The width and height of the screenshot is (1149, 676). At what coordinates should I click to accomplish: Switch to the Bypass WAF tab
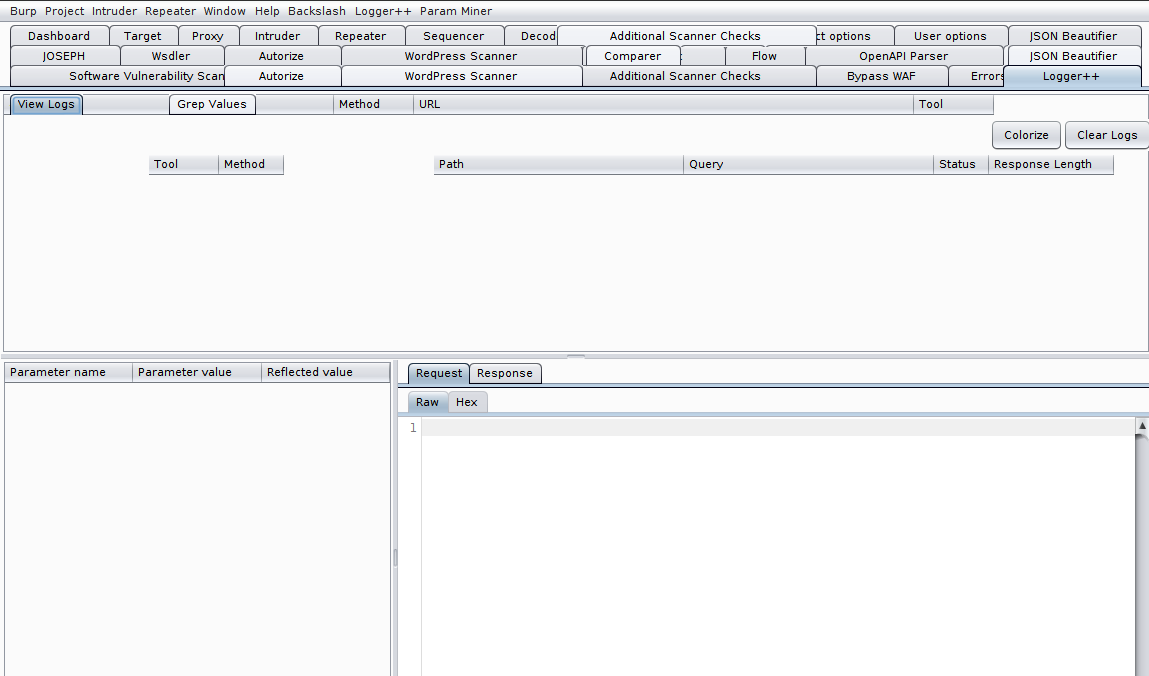(x=880, y=75)
